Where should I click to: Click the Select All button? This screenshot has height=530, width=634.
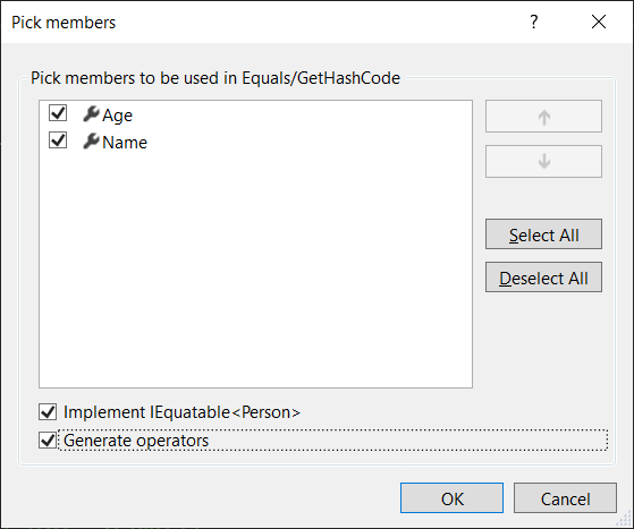[543, 234]
